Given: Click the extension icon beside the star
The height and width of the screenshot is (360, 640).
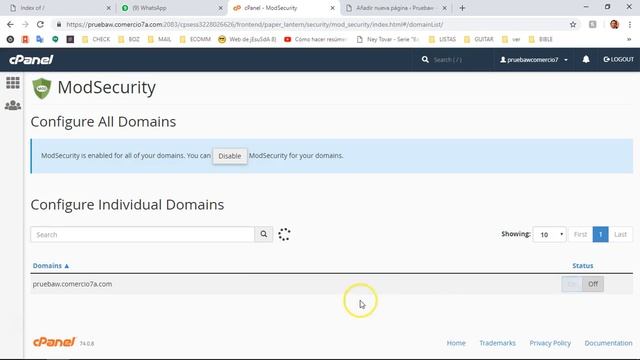Looking at the screenshot, I should 593,24.
